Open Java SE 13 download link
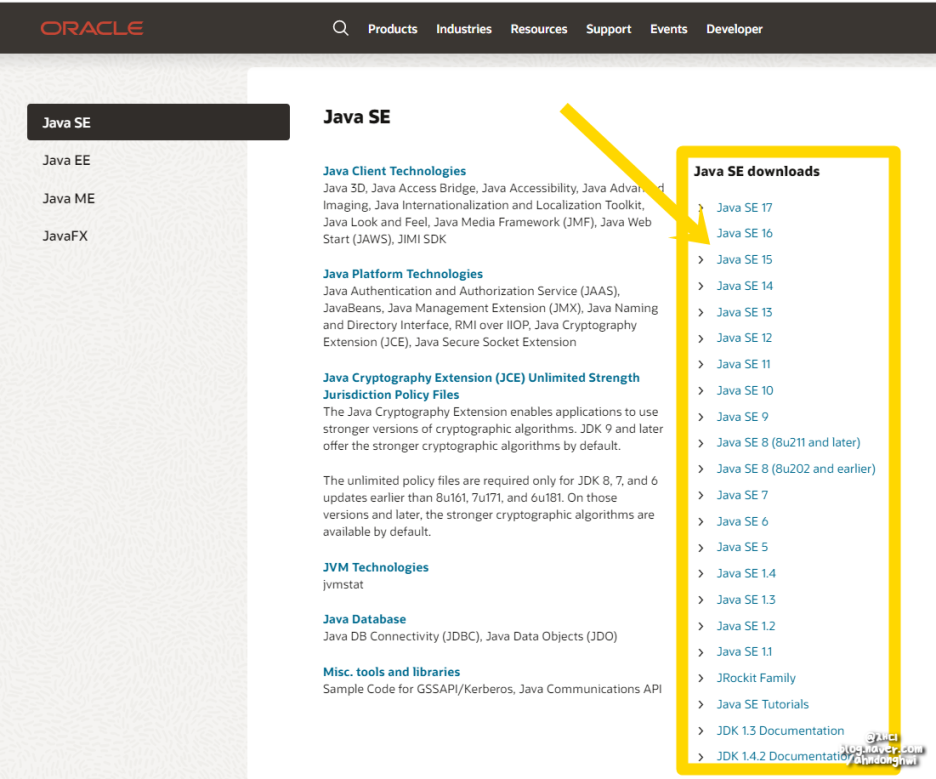Screen dimensions: 936x779 (744, 312)
